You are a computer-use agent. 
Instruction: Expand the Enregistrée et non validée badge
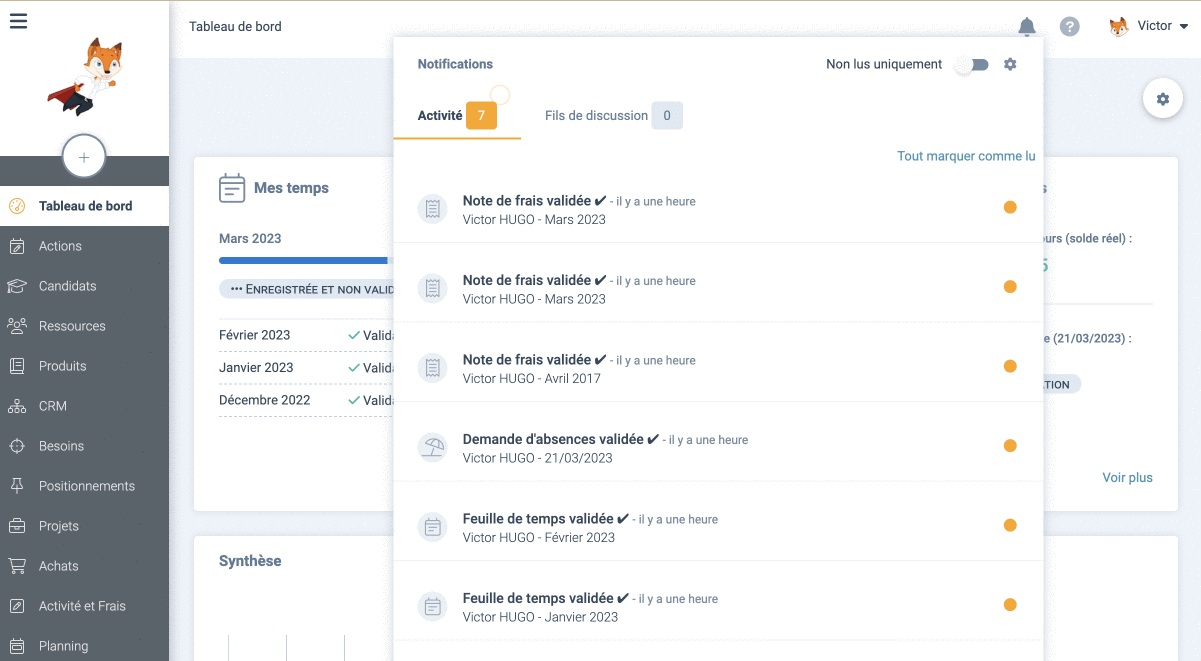click(x=308, y=289)
